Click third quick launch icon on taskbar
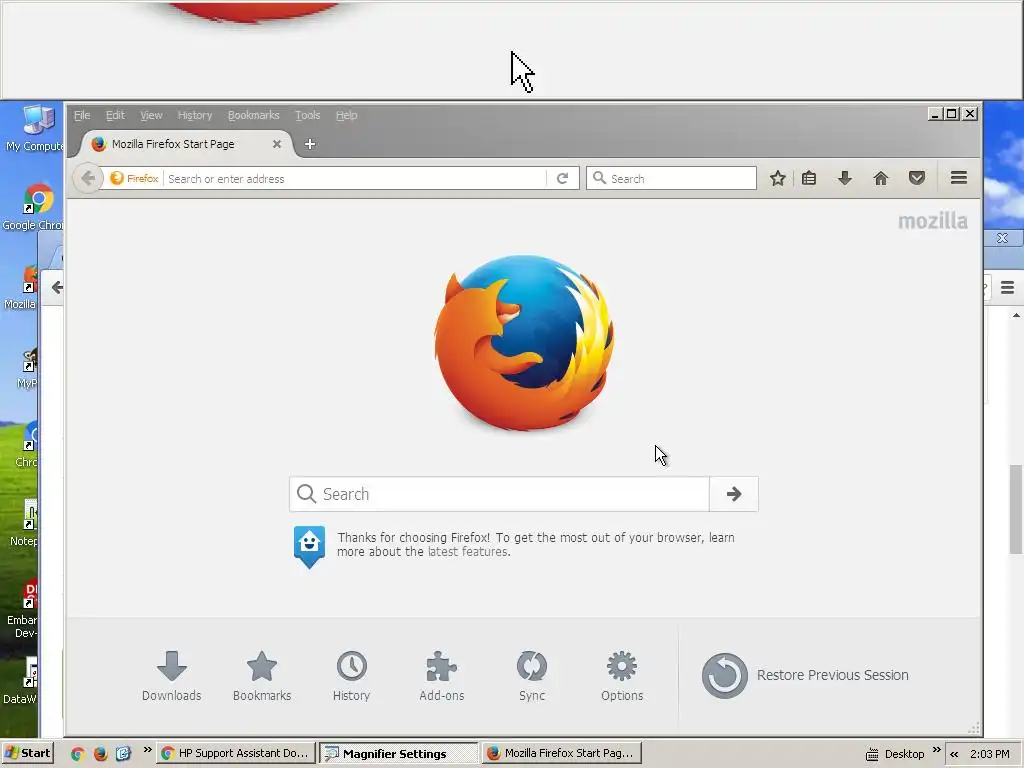The height and width of the screenshot is (768, 1024). tap(123, 754)
